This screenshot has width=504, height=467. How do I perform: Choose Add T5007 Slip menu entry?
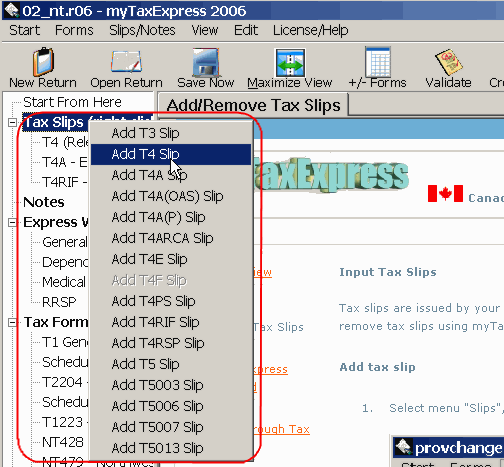click(x=171, y=427)
